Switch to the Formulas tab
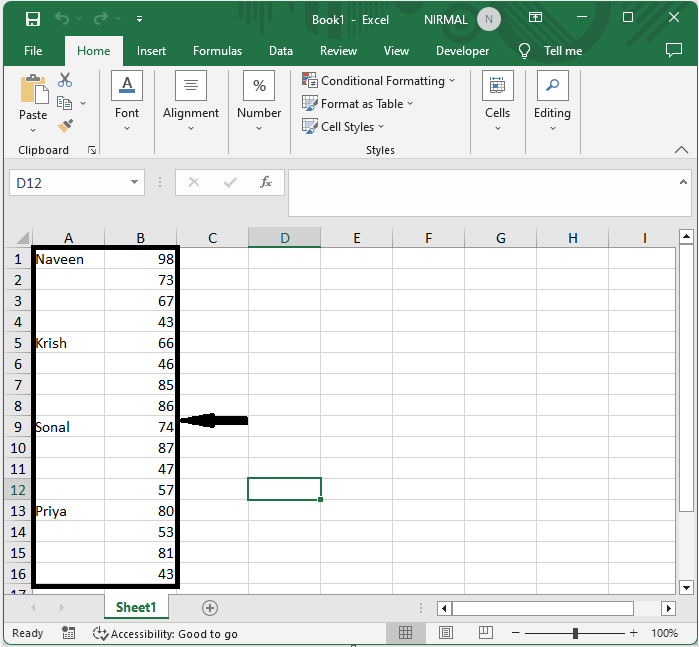 point(218,51)
